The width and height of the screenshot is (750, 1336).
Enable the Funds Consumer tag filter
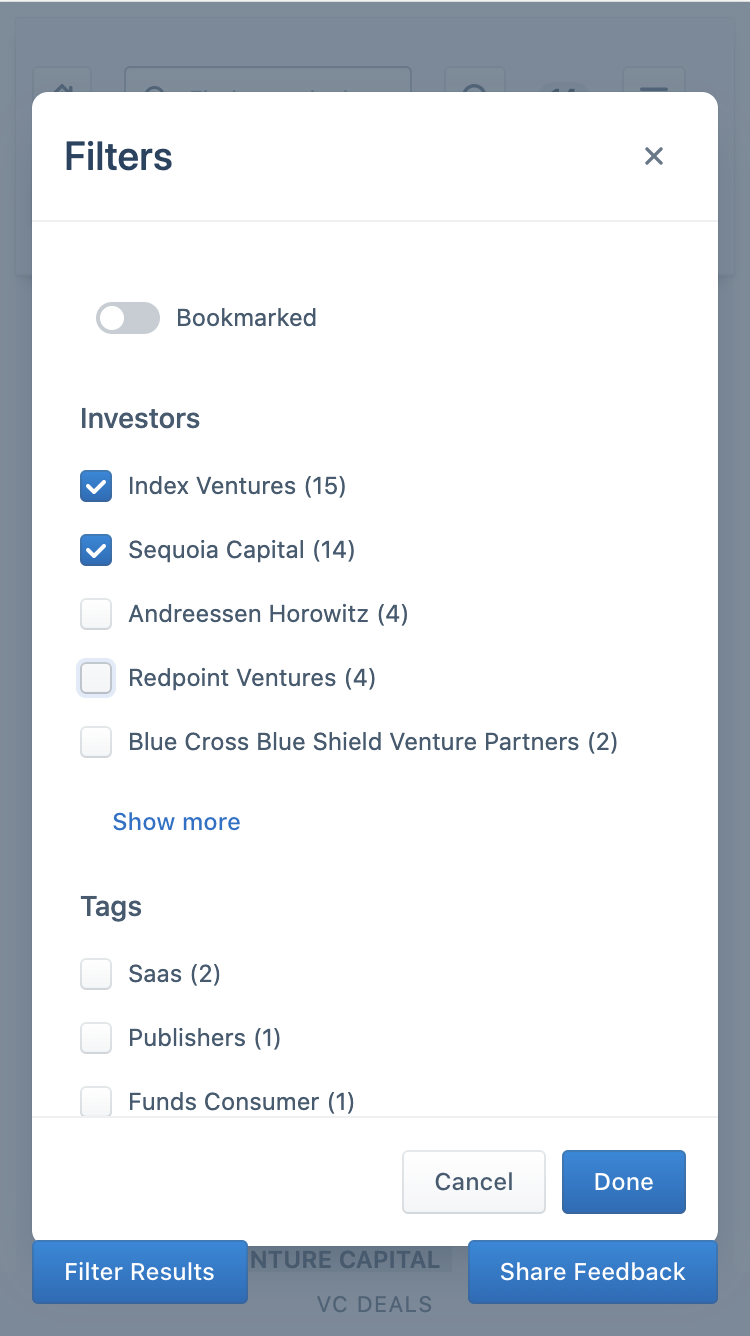96,1101
